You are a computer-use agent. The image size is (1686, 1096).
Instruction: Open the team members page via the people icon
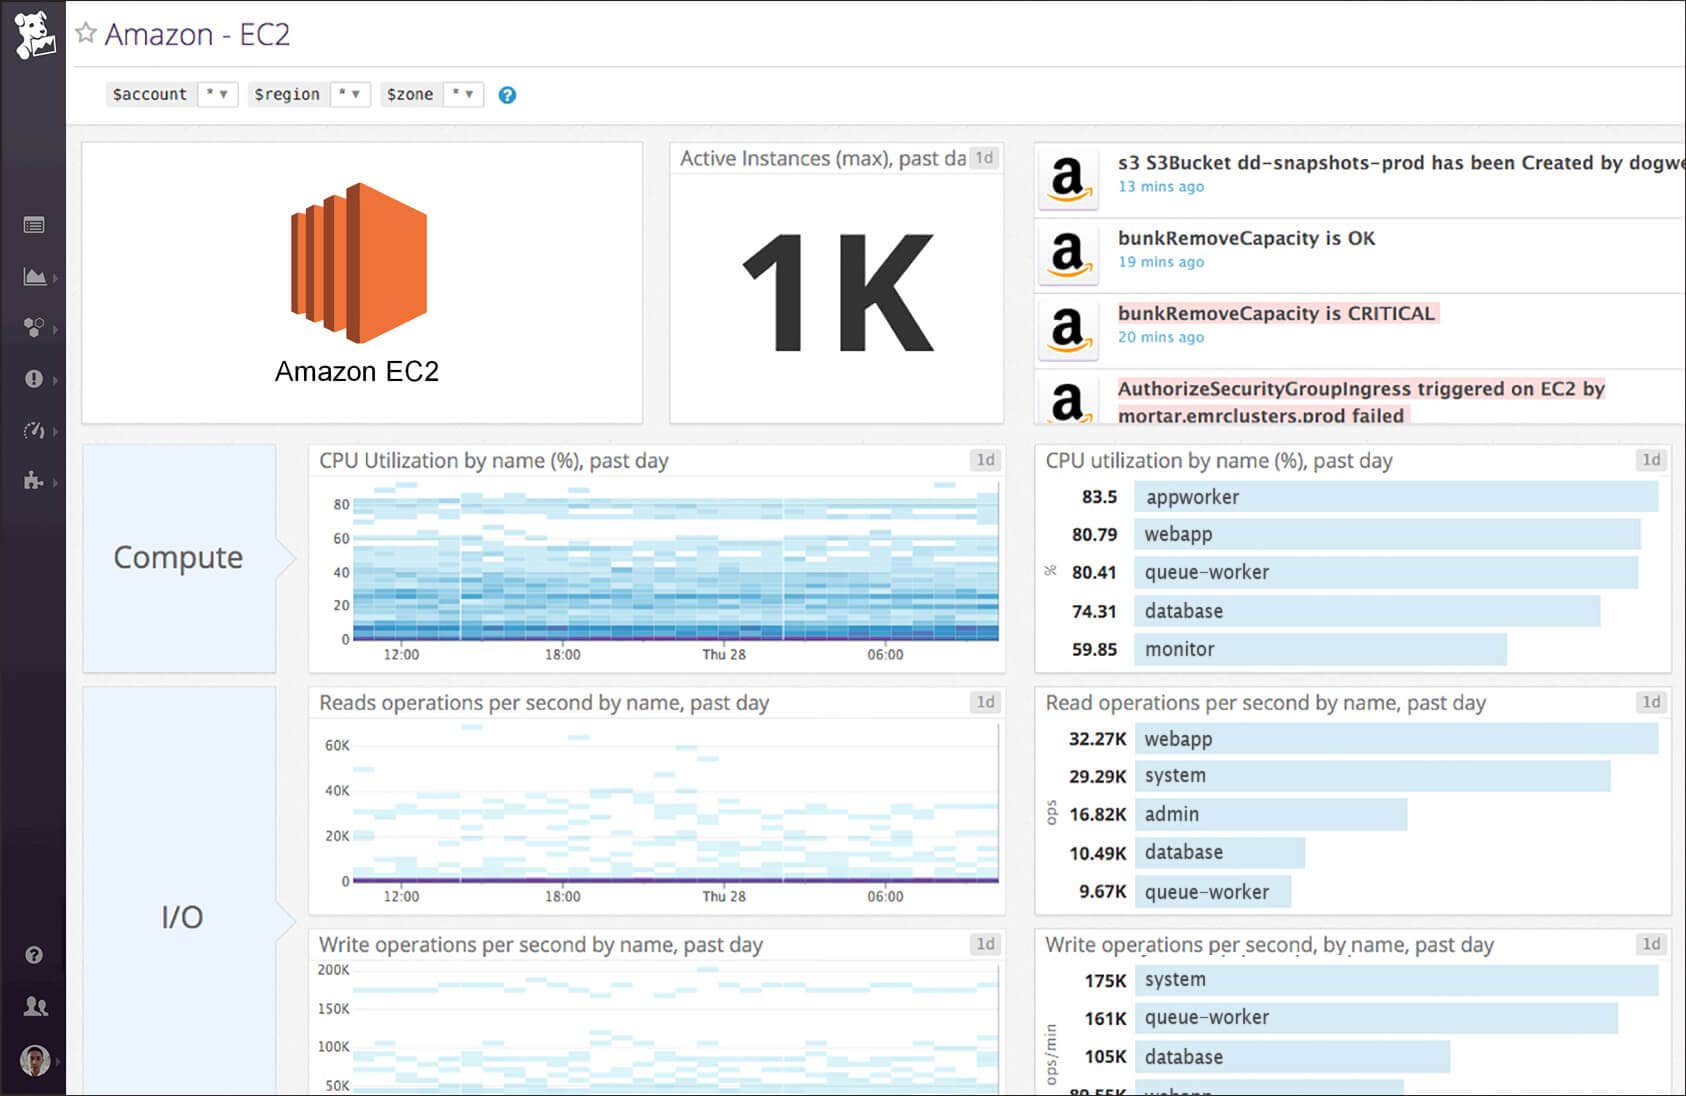coord(34,1007)
